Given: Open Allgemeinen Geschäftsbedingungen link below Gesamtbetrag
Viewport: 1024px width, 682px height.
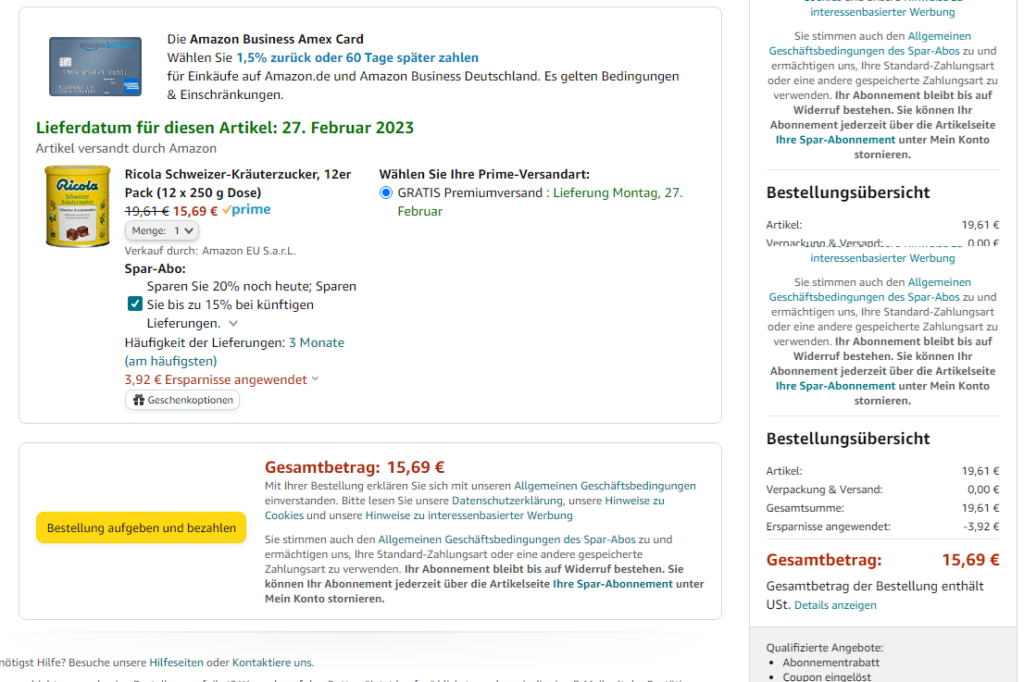Looking at the screenshot, I should [x=605, y=486].
